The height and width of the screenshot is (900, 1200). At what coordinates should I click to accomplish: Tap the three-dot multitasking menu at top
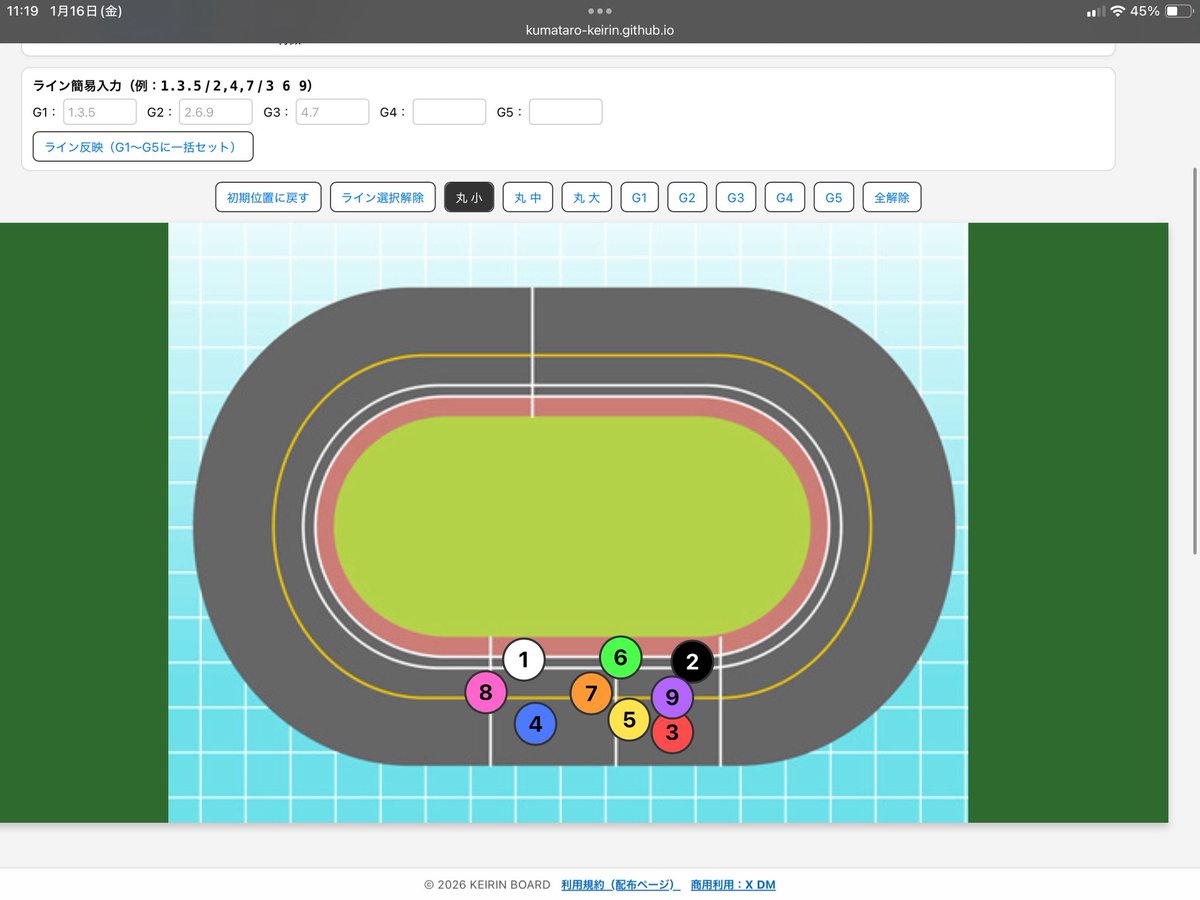click(x=600, y=11)
